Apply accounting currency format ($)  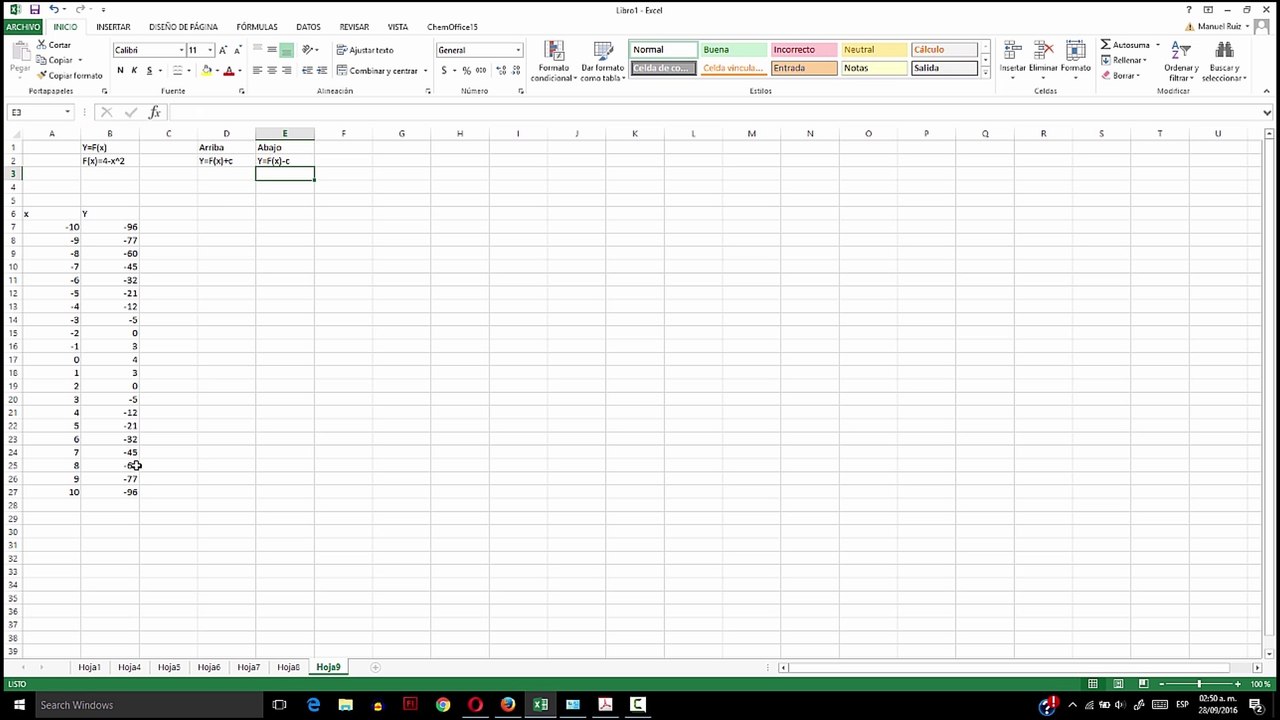444,71
